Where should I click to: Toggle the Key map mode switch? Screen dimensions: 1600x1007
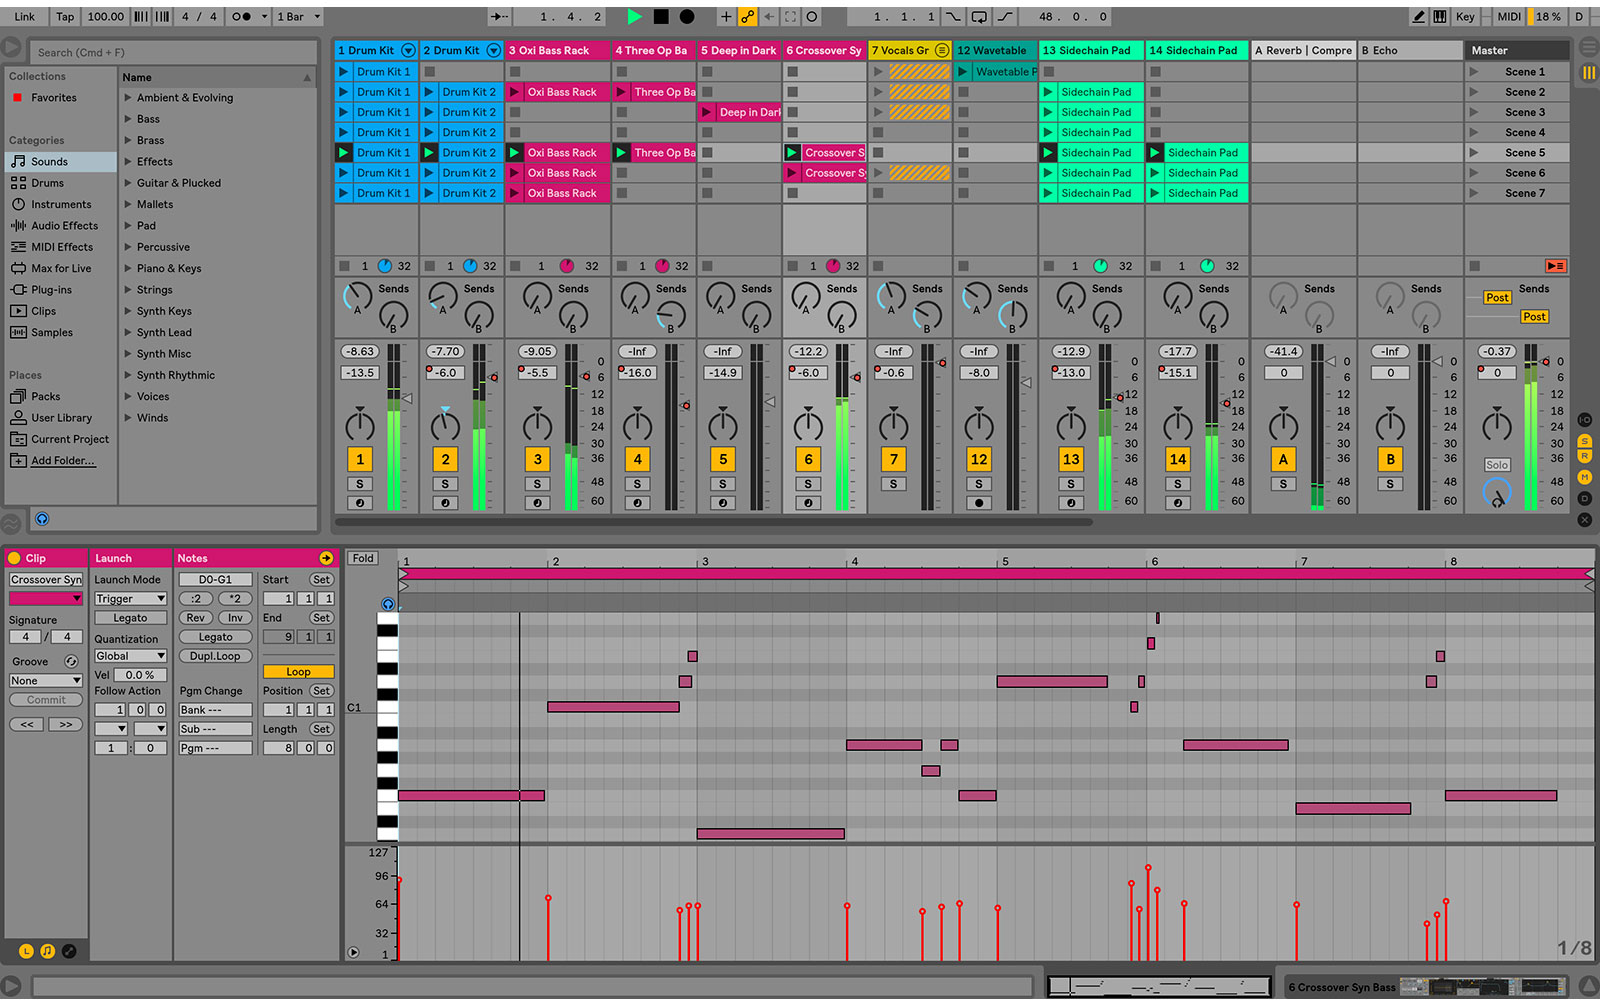pyautogui.click(x=1465, y=16)
